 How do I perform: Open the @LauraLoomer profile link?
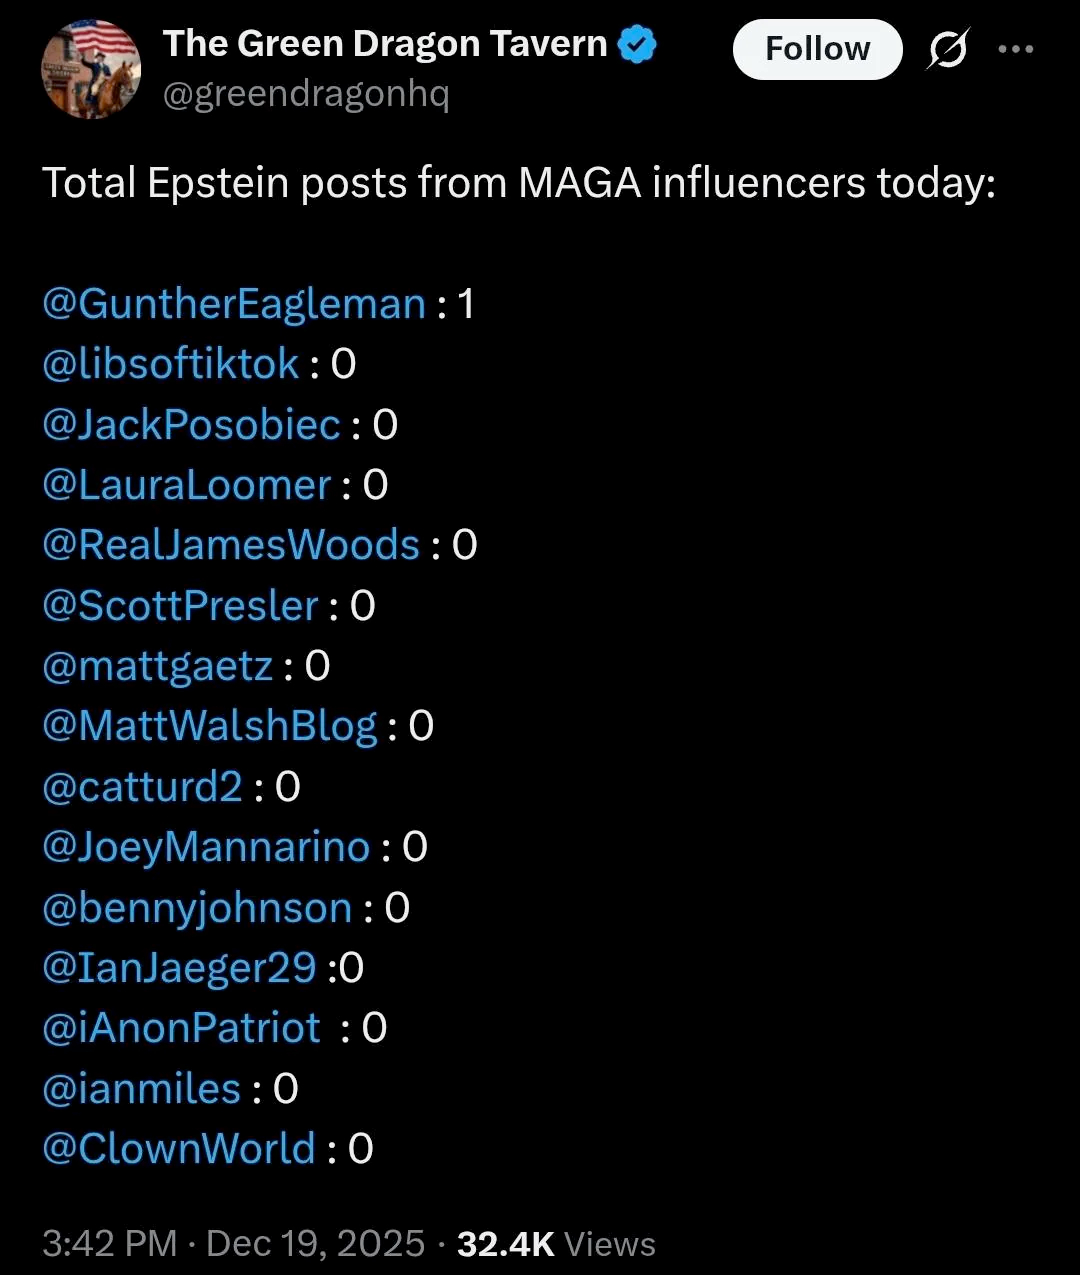(x=186, y=485)
